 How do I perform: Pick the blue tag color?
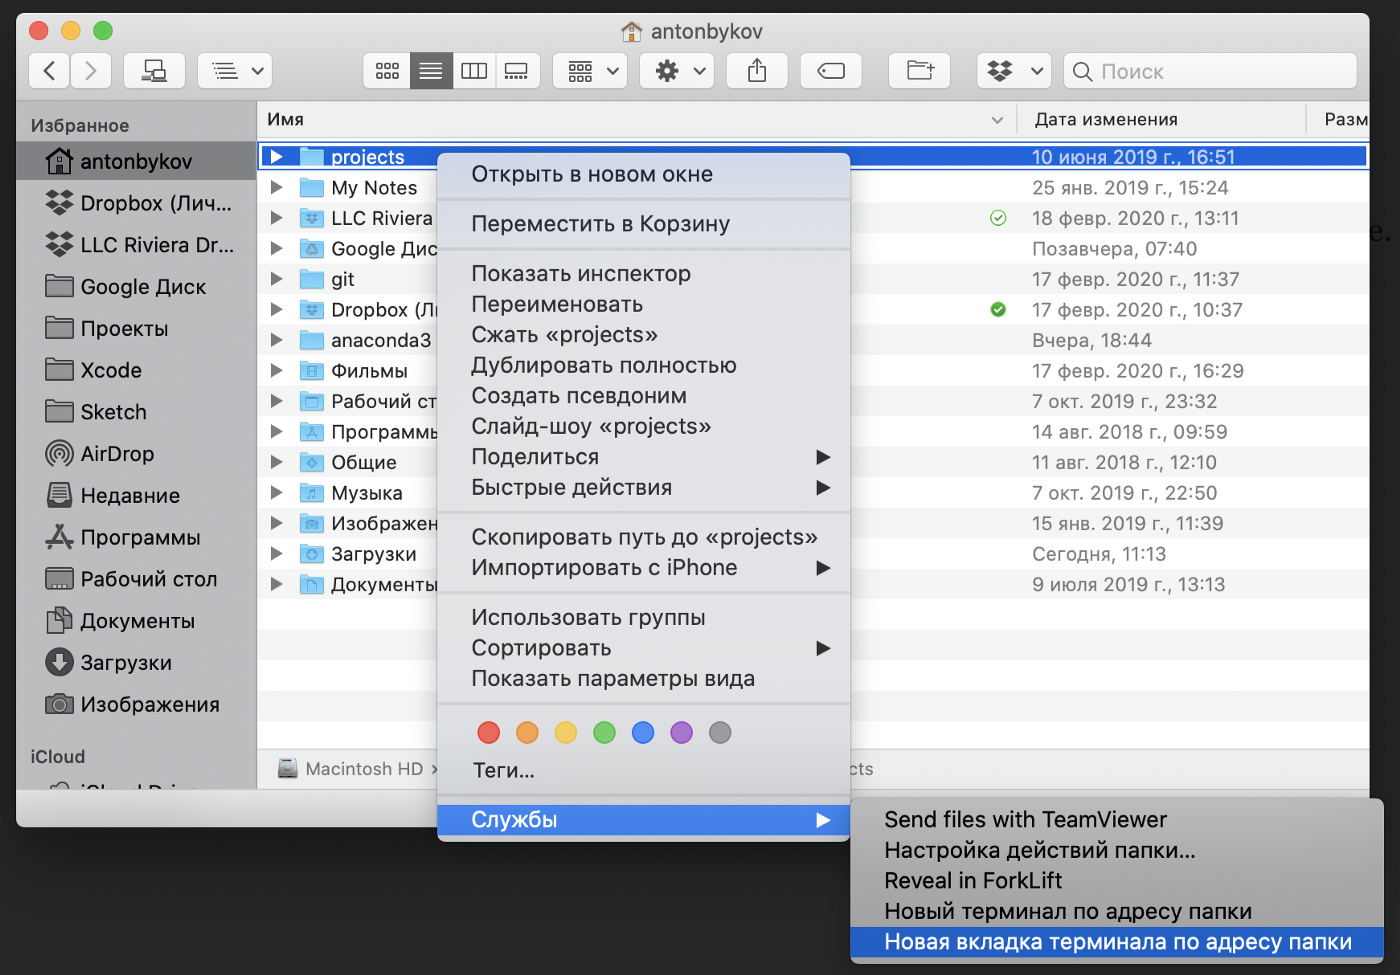[x=643, y=733]
